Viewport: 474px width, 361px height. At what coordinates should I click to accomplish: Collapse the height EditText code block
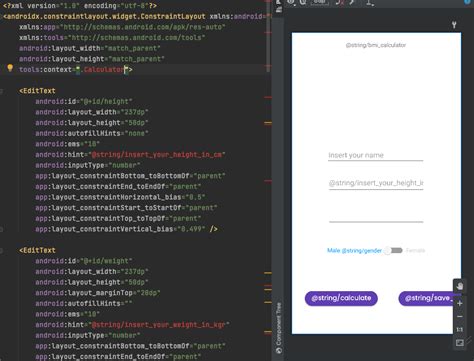click(x=2, y=91)
